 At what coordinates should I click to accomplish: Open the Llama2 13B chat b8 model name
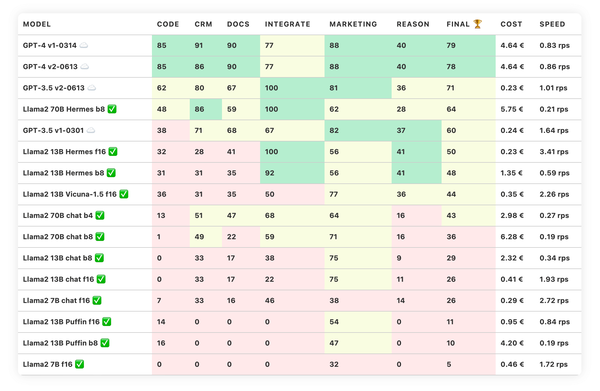(x=57, y=258)
